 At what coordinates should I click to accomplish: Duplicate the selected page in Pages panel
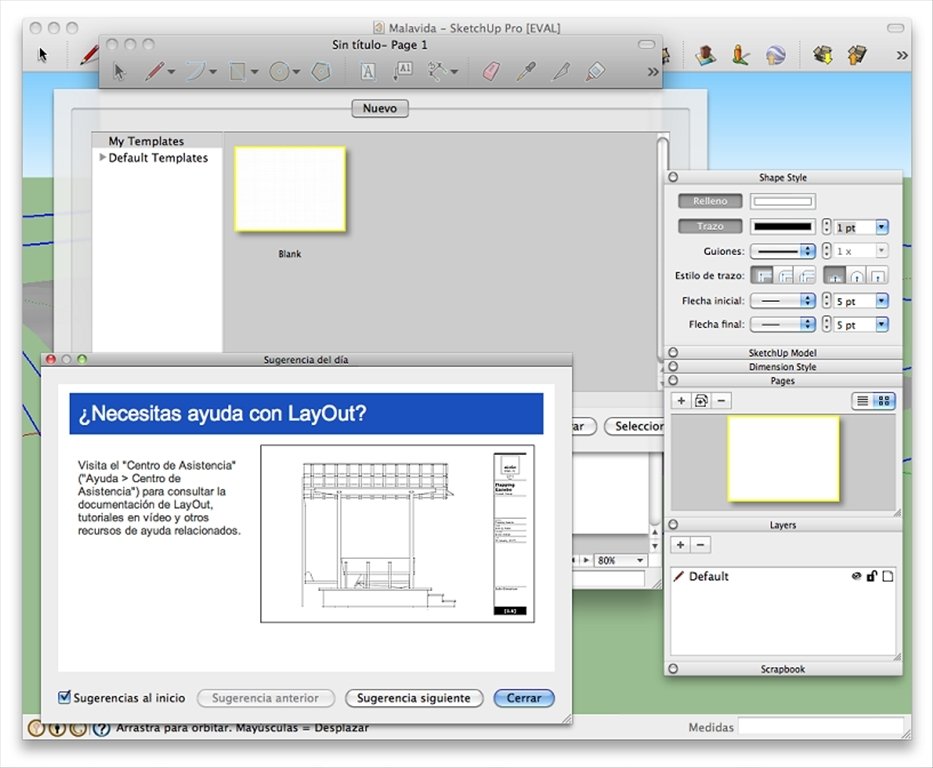(701, 401)
